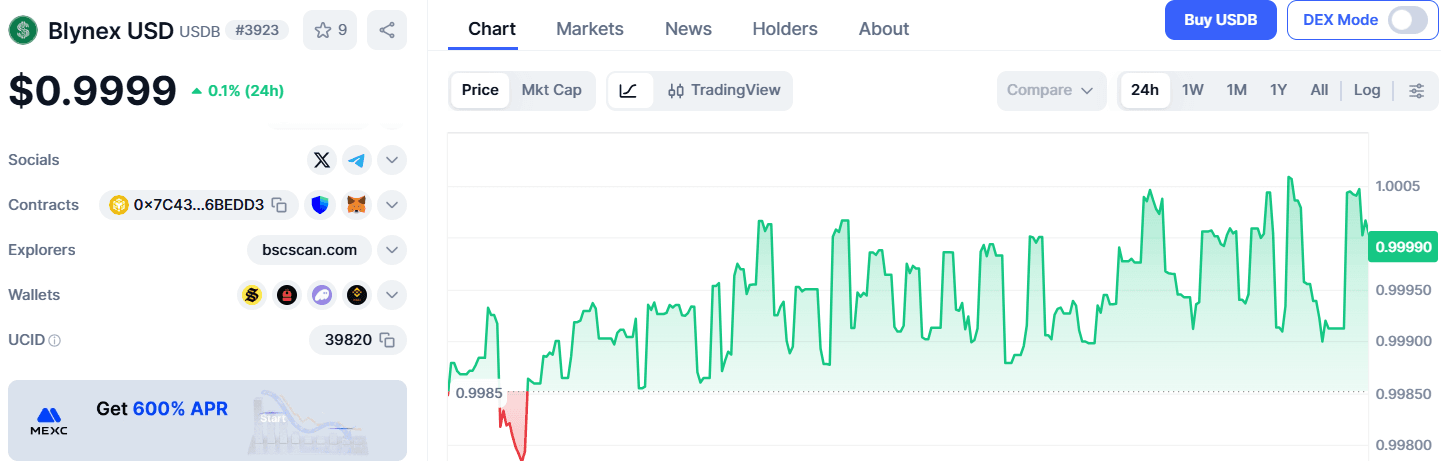The width and height of the screenshot is (1441, 461).
Task: Click the 0x7C43...6BEDD3 contract address
Action: point(199,205)
